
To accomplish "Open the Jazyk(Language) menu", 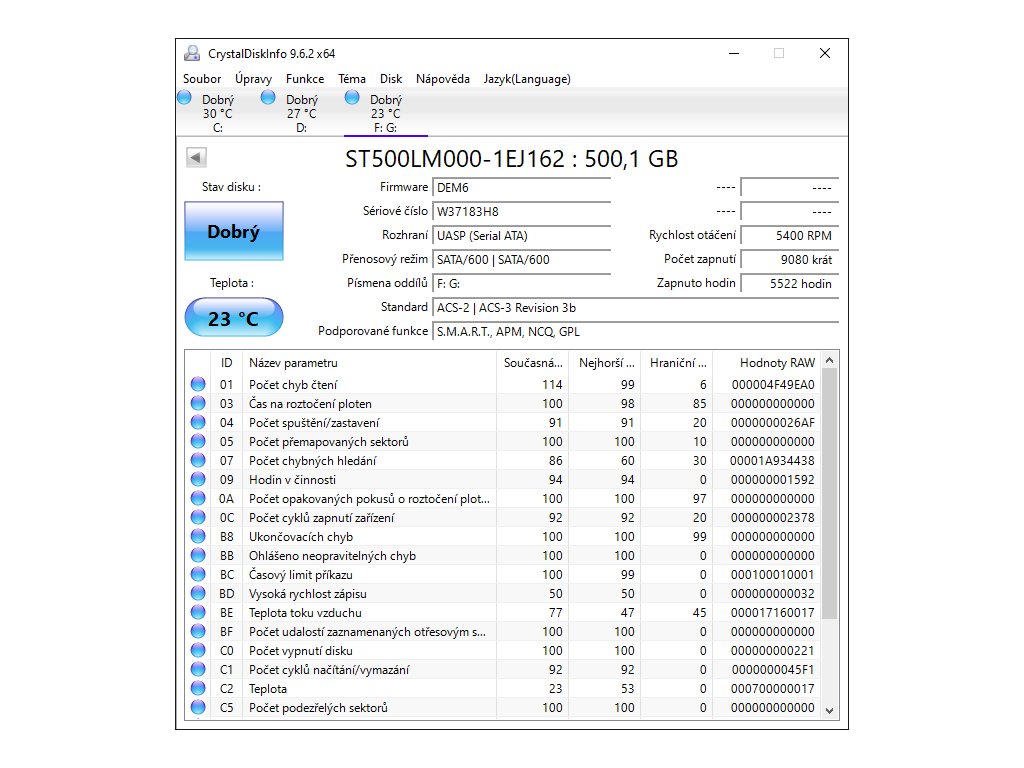I will point(526,79).
